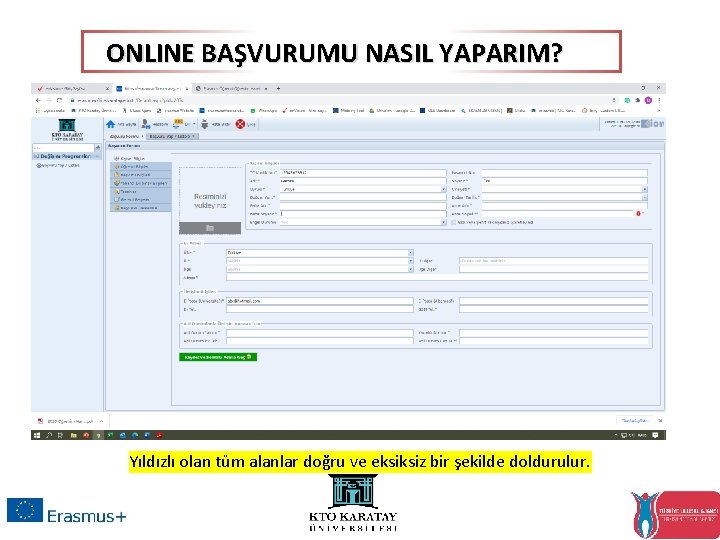The height and width of the screenshot is (540, 720).
Task: Open the purple Chrome profile avatar
Action: [x=648, y=100]
